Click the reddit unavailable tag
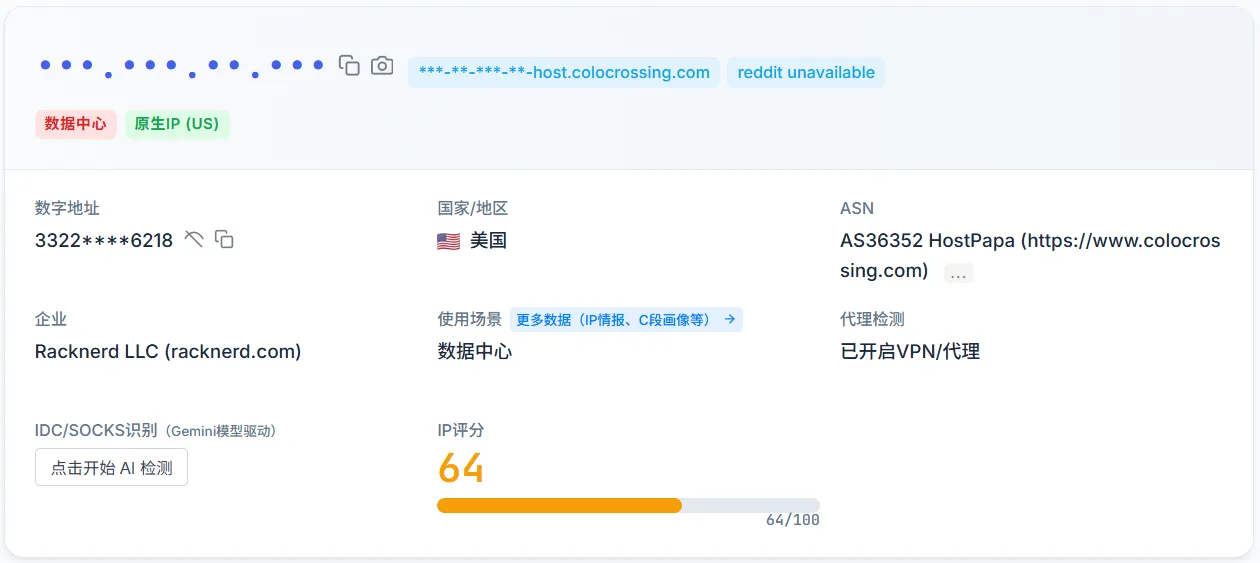This screenshot has height=563, width=1260. (x=806, y=72)
